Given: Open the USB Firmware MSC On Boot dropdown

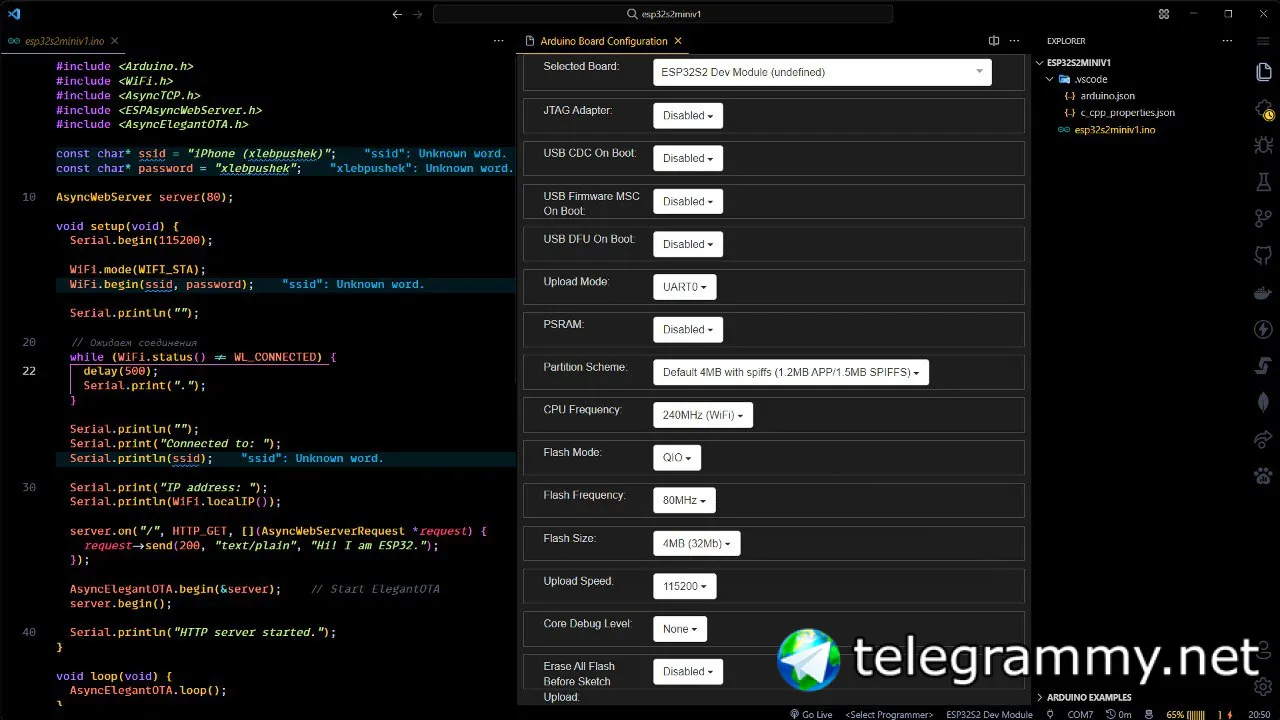Looking at the screenshot, I should click(x=688, y=201).
